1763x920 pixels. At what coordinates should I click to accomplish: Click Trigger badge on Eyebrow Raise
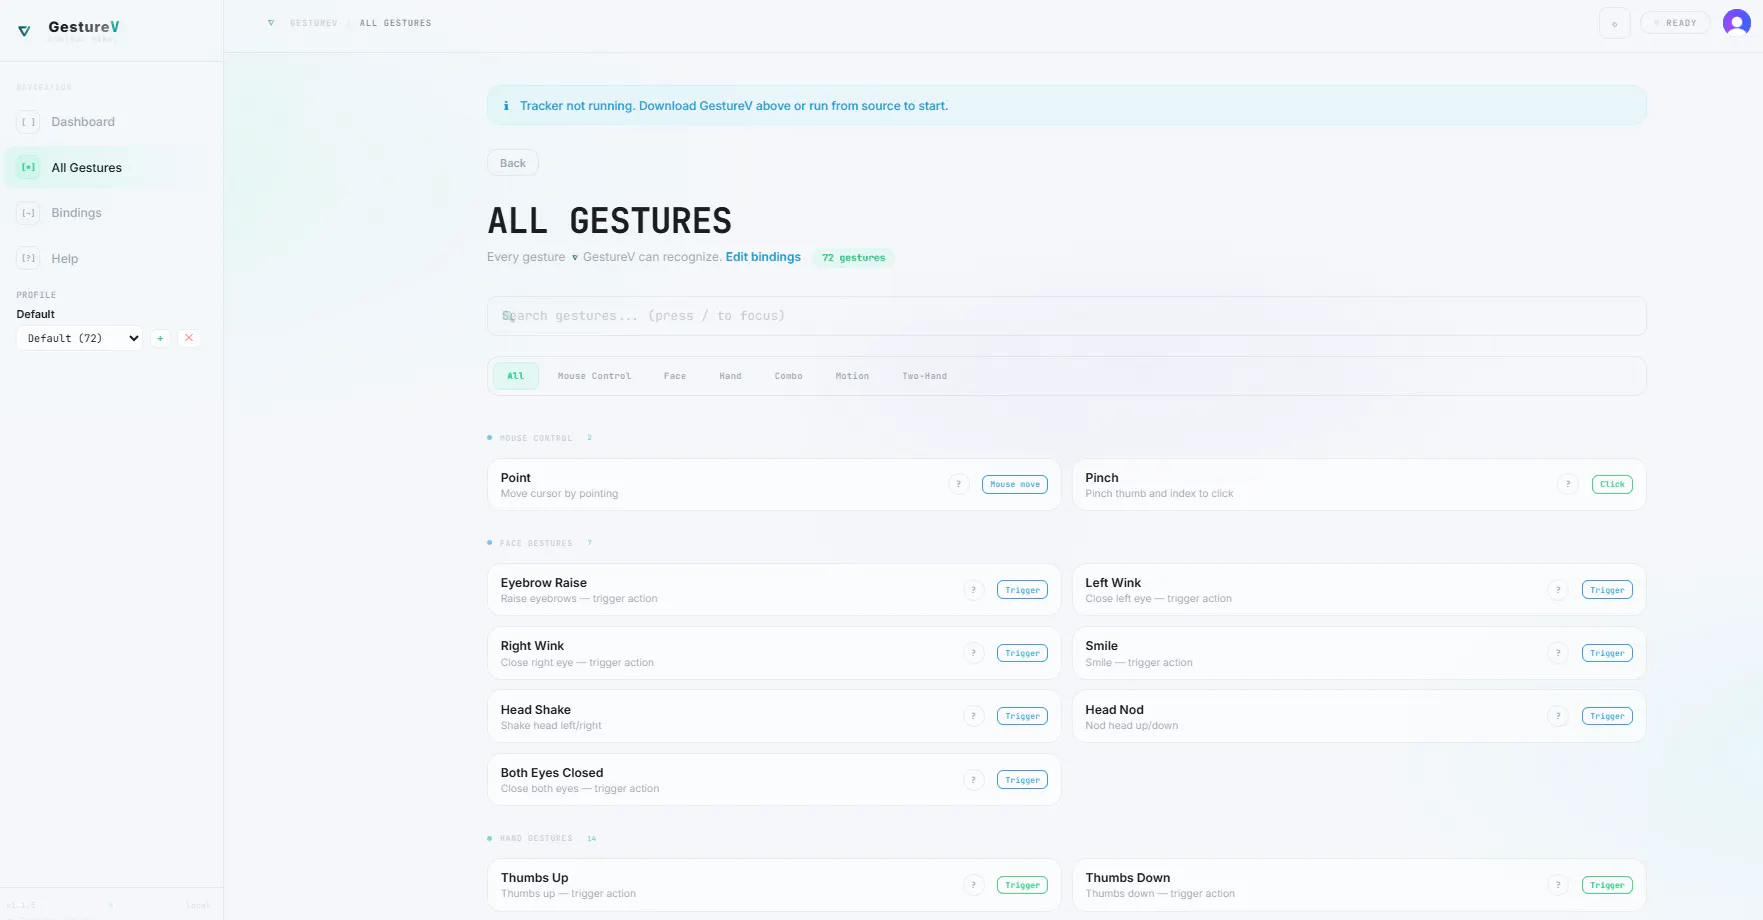coord(1022,590)
